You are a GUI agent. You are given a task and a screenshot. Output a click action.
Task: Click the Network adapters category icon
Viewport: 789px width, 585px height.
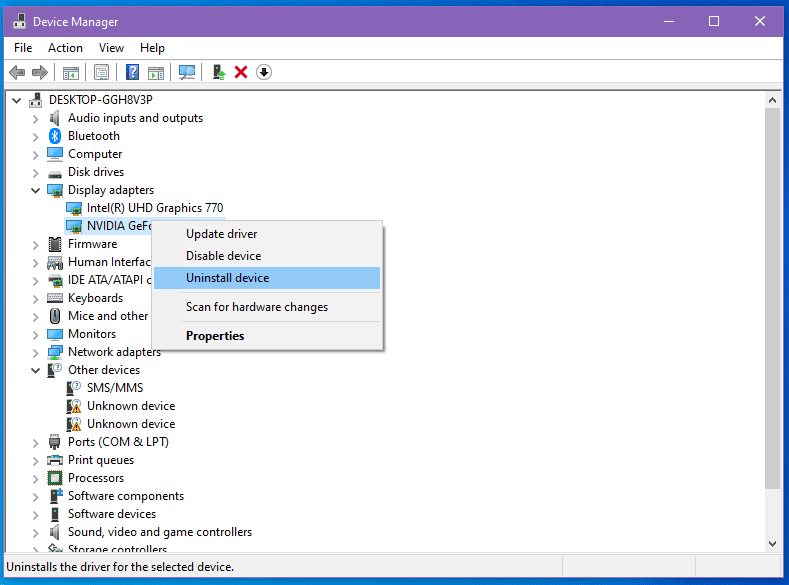(55, 352)
